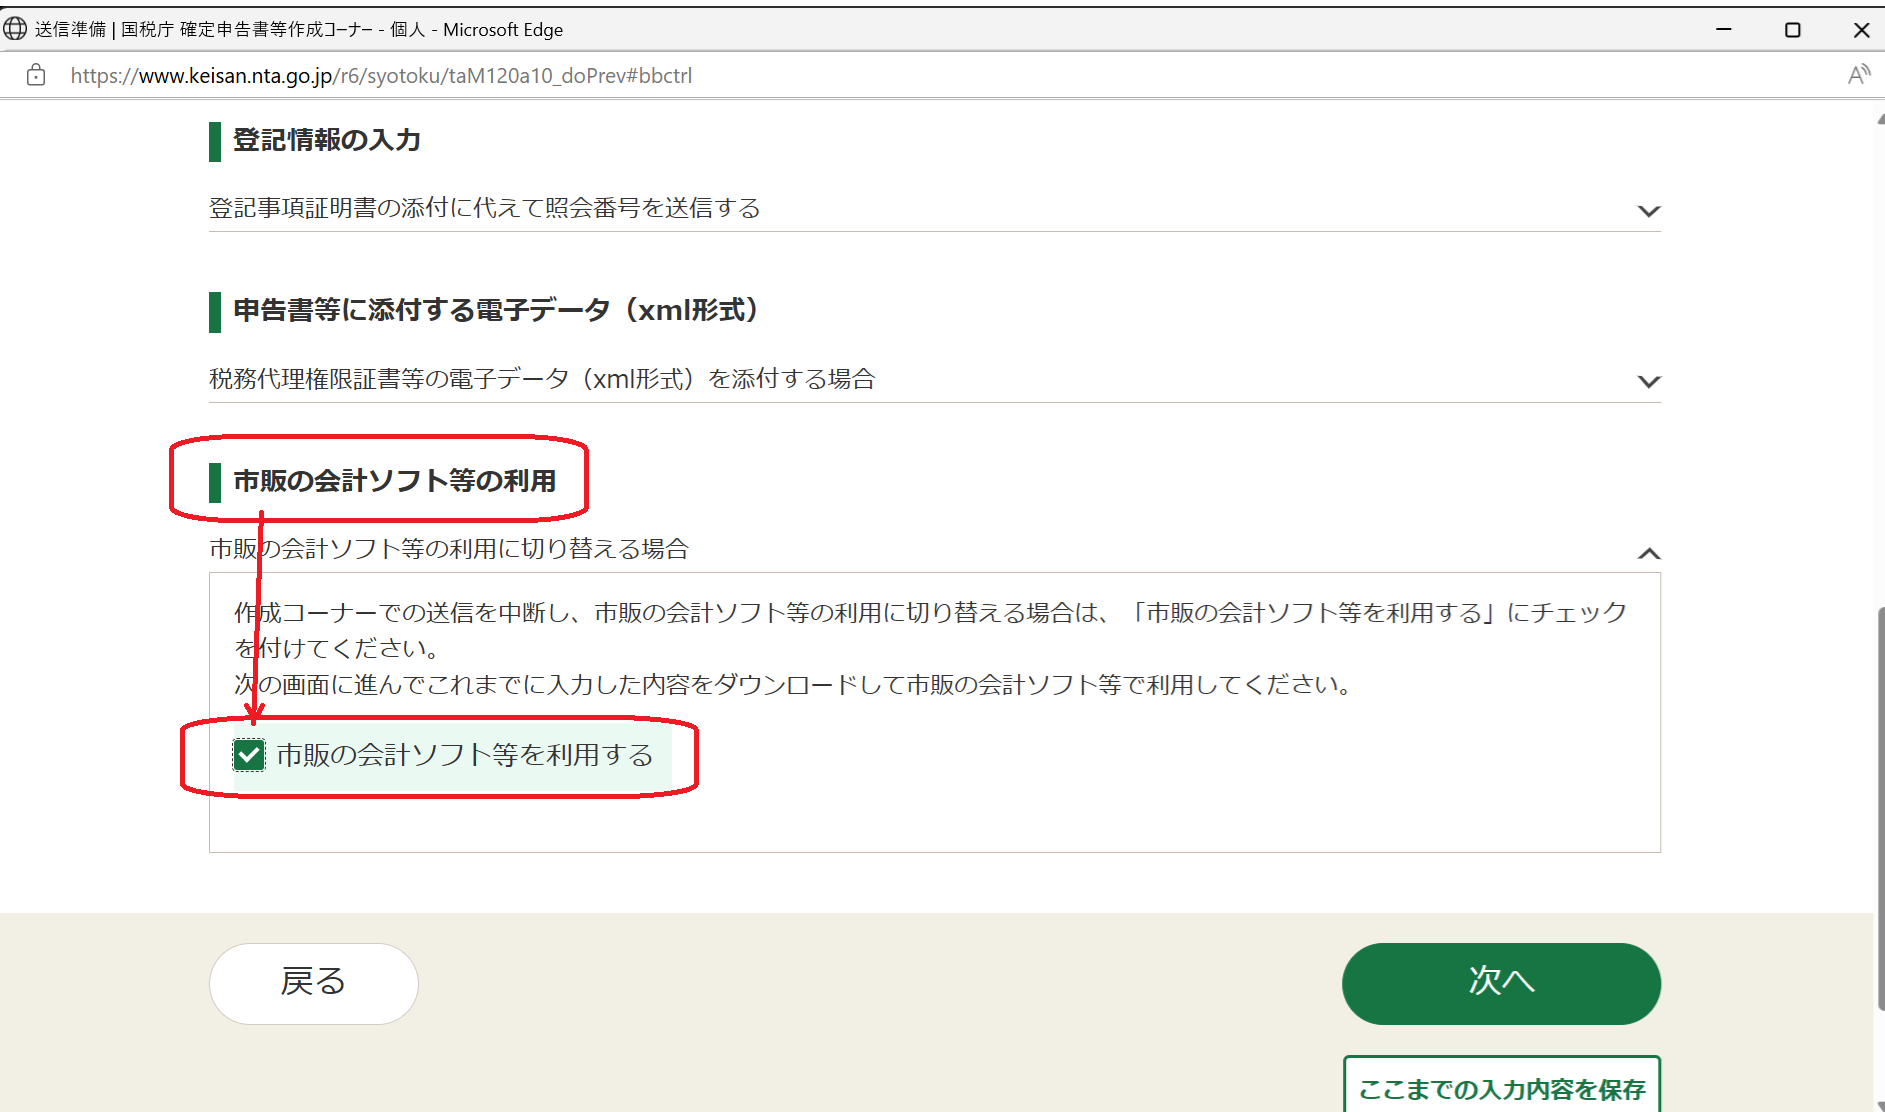Click the 登記情報の入力 heading
The height and width of the screenshot is (1112, 1885).
(x=327, y=140)
